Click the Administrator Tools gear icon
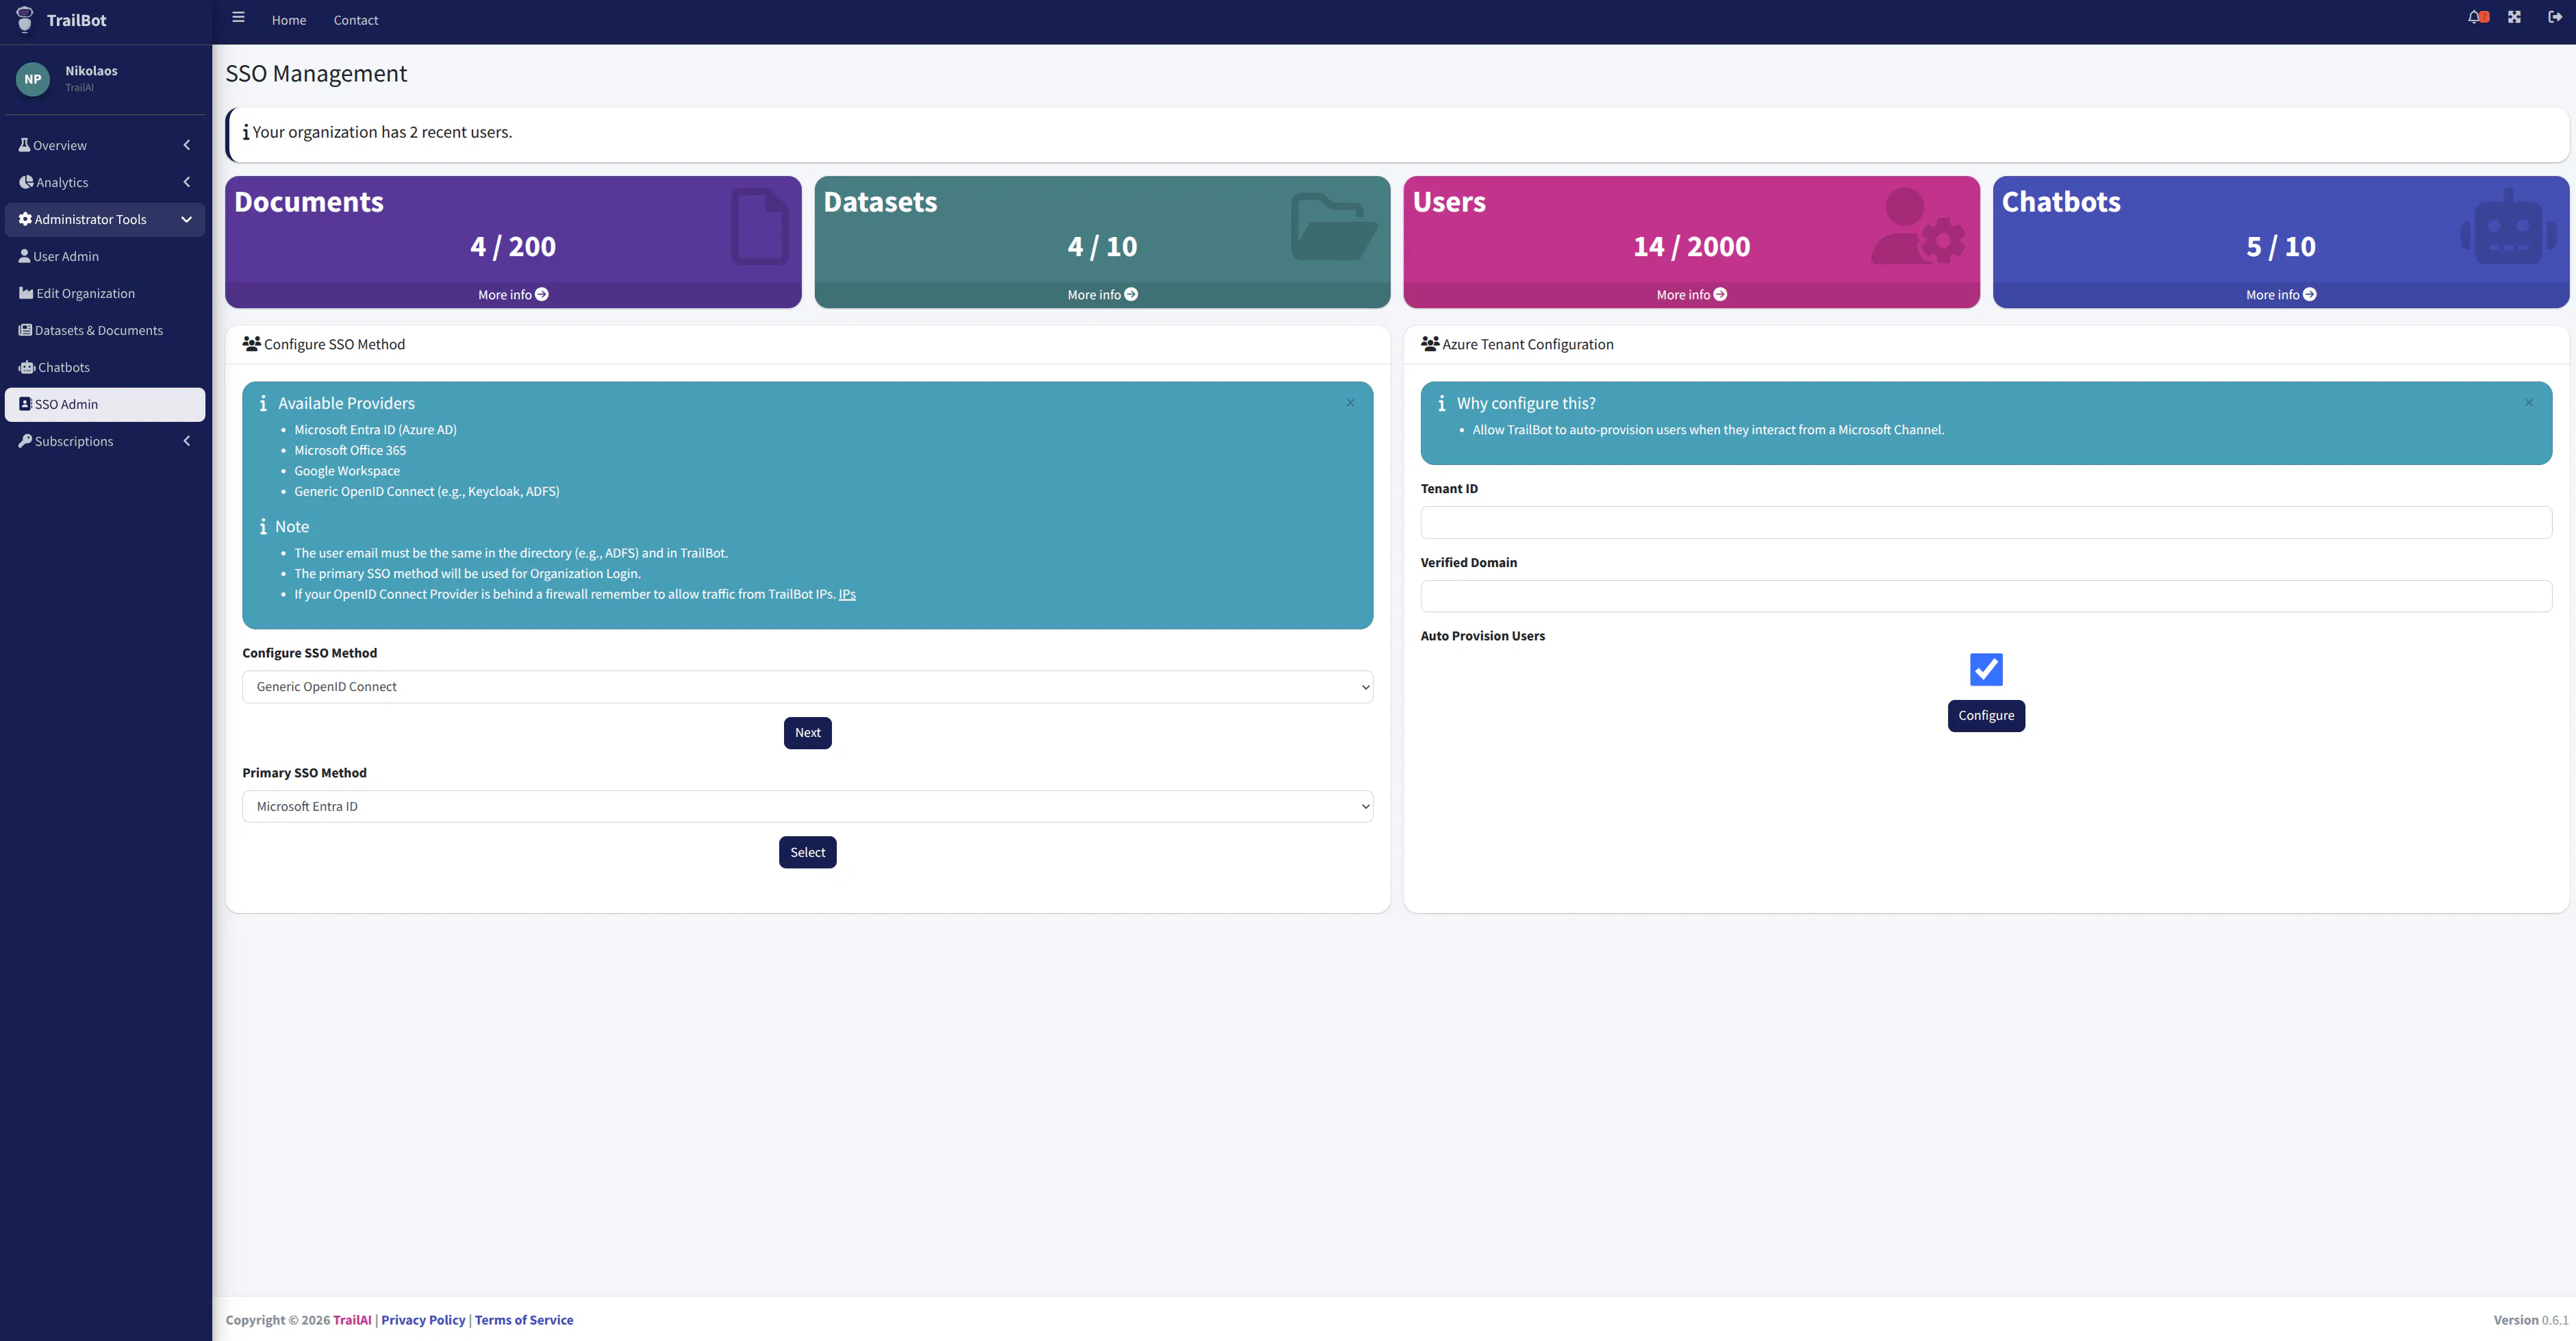The width and height of the screenshot is (2576, 1341). (25, 219)
